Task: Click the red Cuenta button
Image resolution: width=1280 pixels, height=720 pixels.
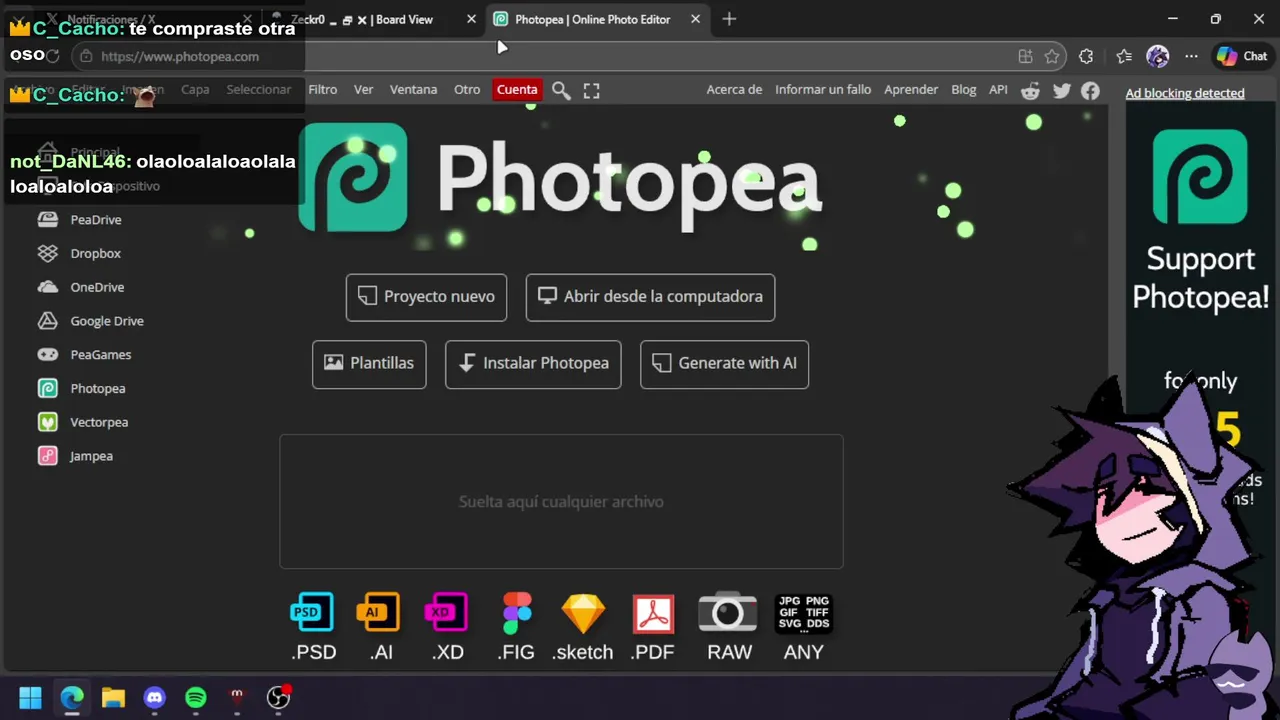Action: [x=517, y=90]
